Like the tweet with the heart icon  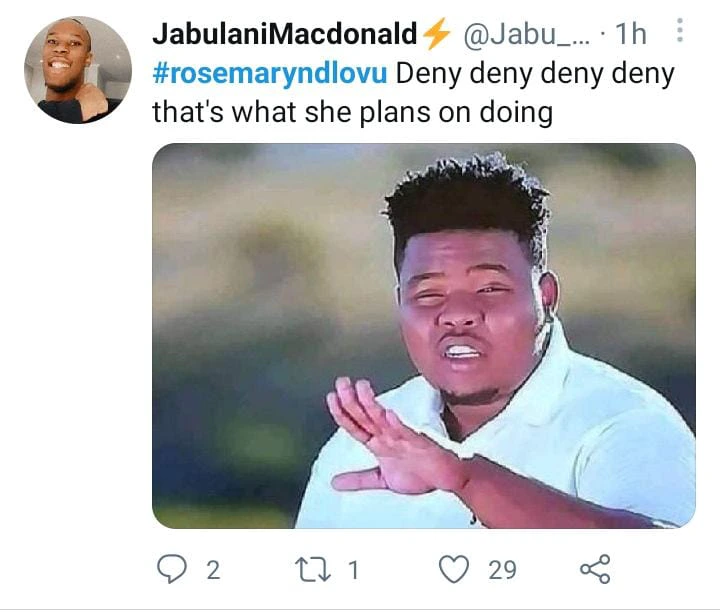pos(454,569)
